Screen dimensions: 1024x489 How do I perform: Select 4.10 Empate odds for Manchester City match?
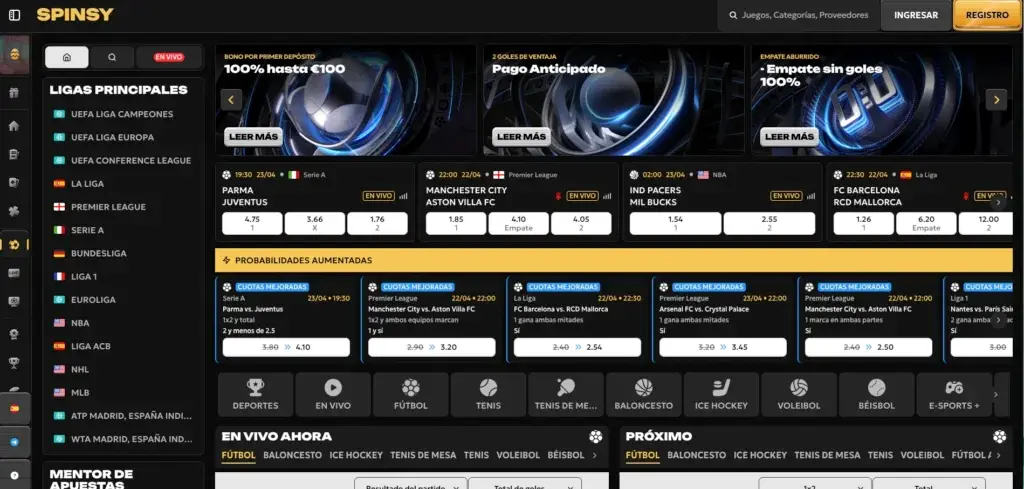519,223
